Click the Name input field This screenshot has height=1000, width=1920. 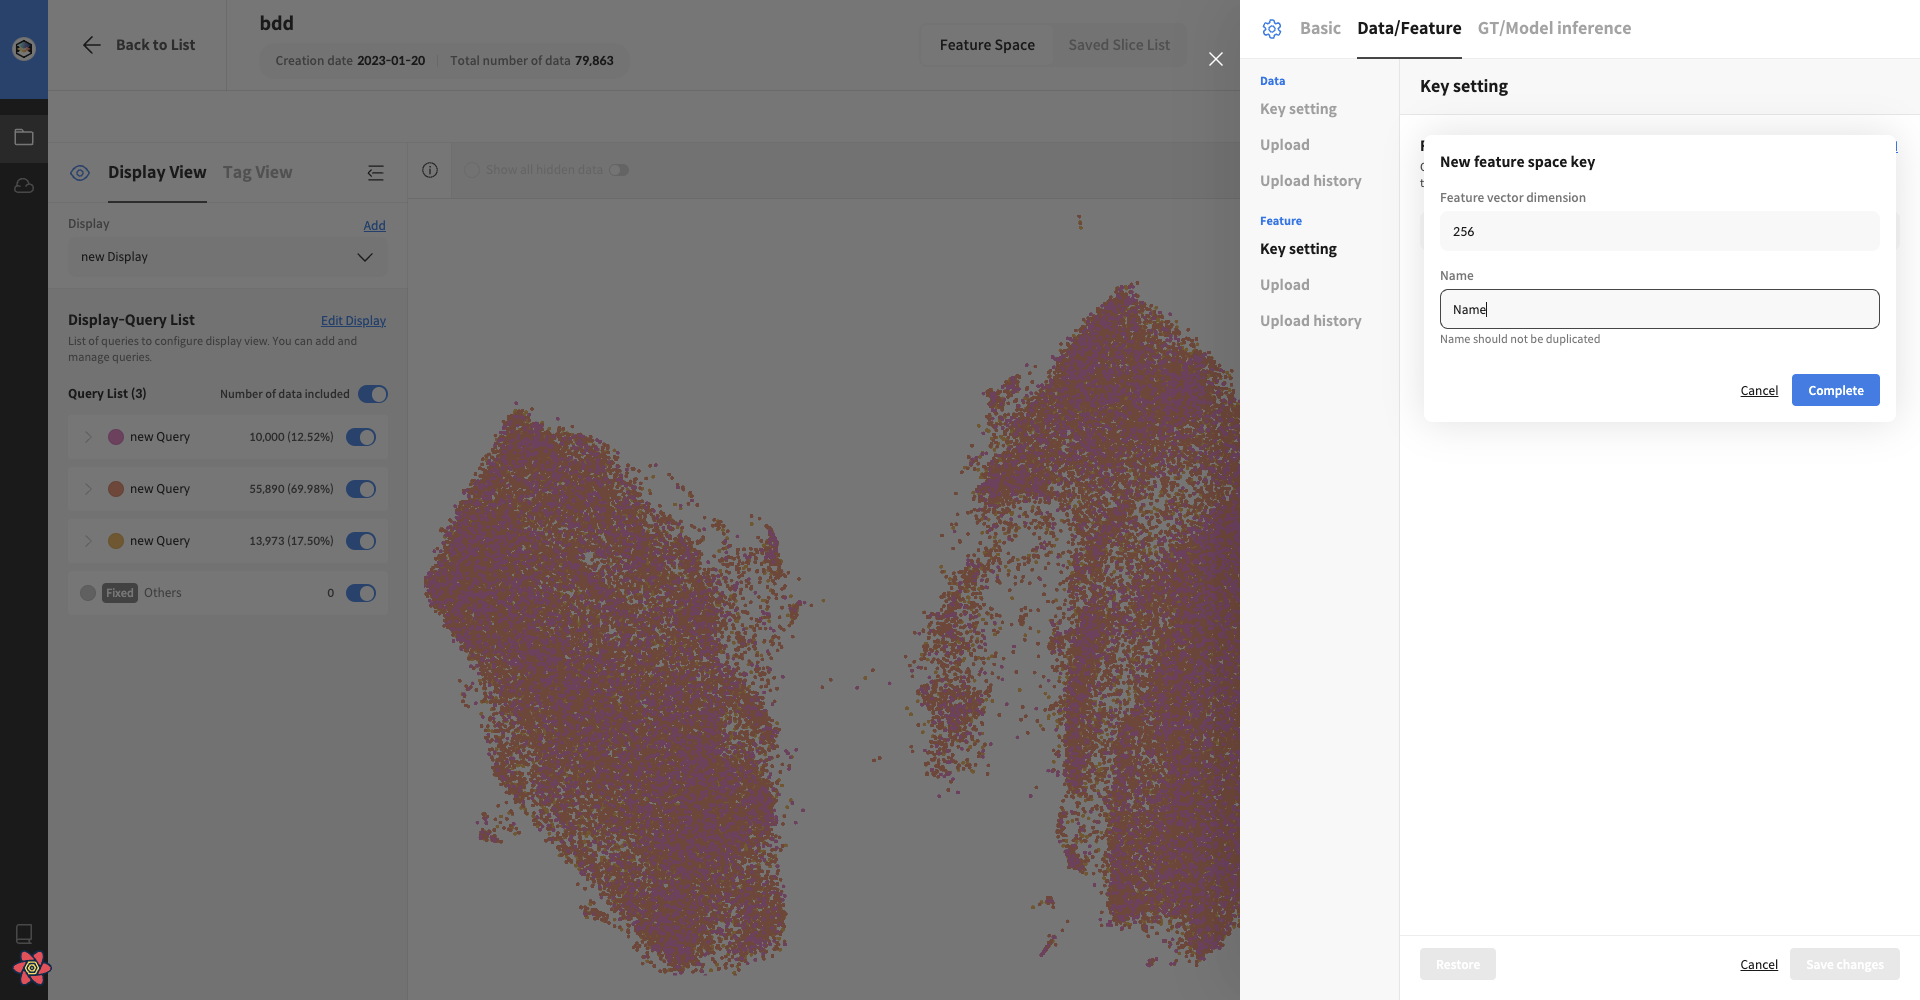(x=1659, y=309)
